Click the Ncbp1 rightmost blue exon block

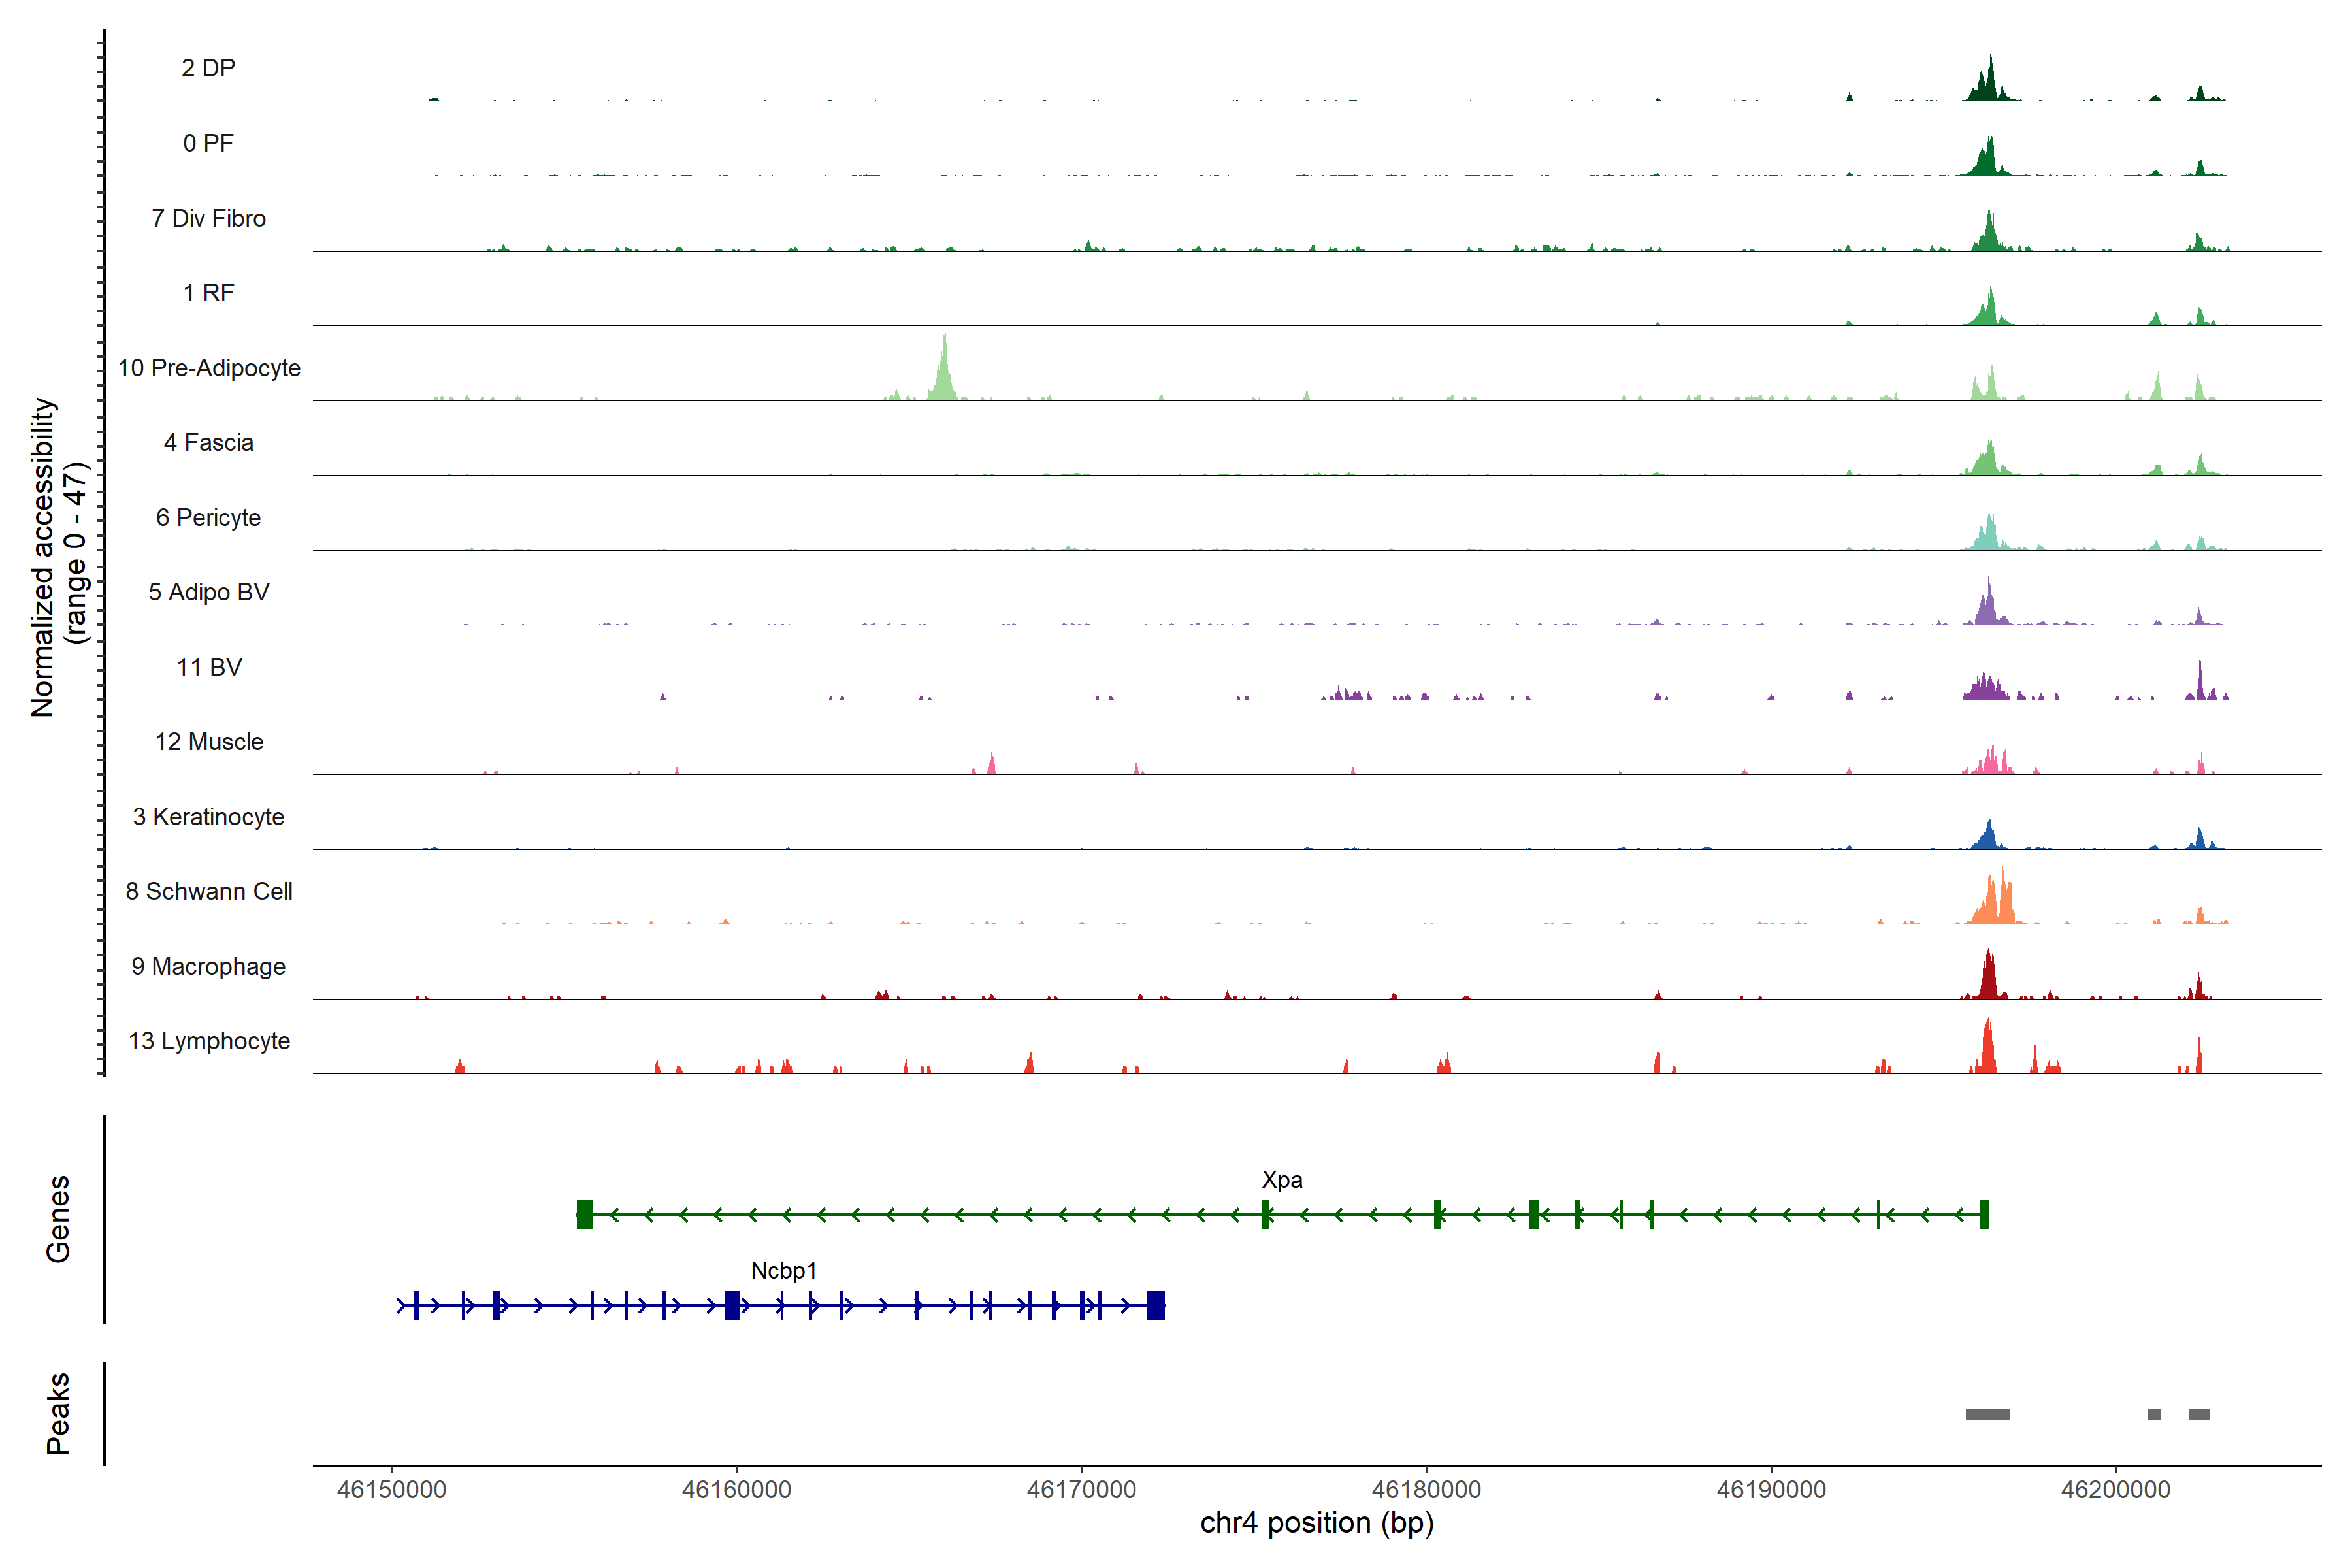(x=1155, y=1305)
